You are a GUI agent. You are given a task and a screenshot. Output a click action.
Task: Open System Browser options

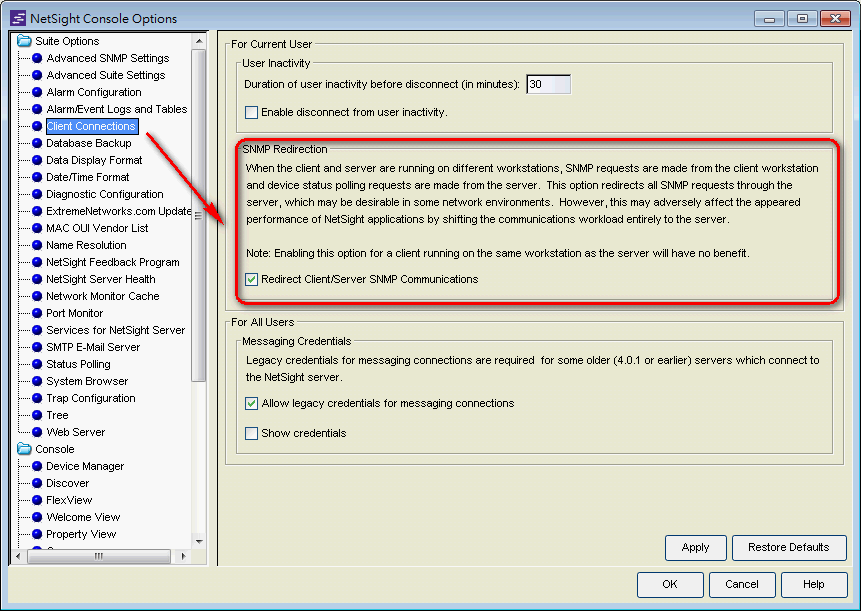[x=87, y=381]
